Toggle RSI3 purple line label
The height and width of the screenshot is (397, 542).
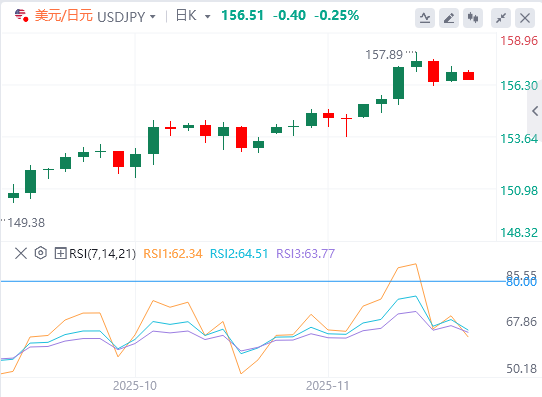305,254
